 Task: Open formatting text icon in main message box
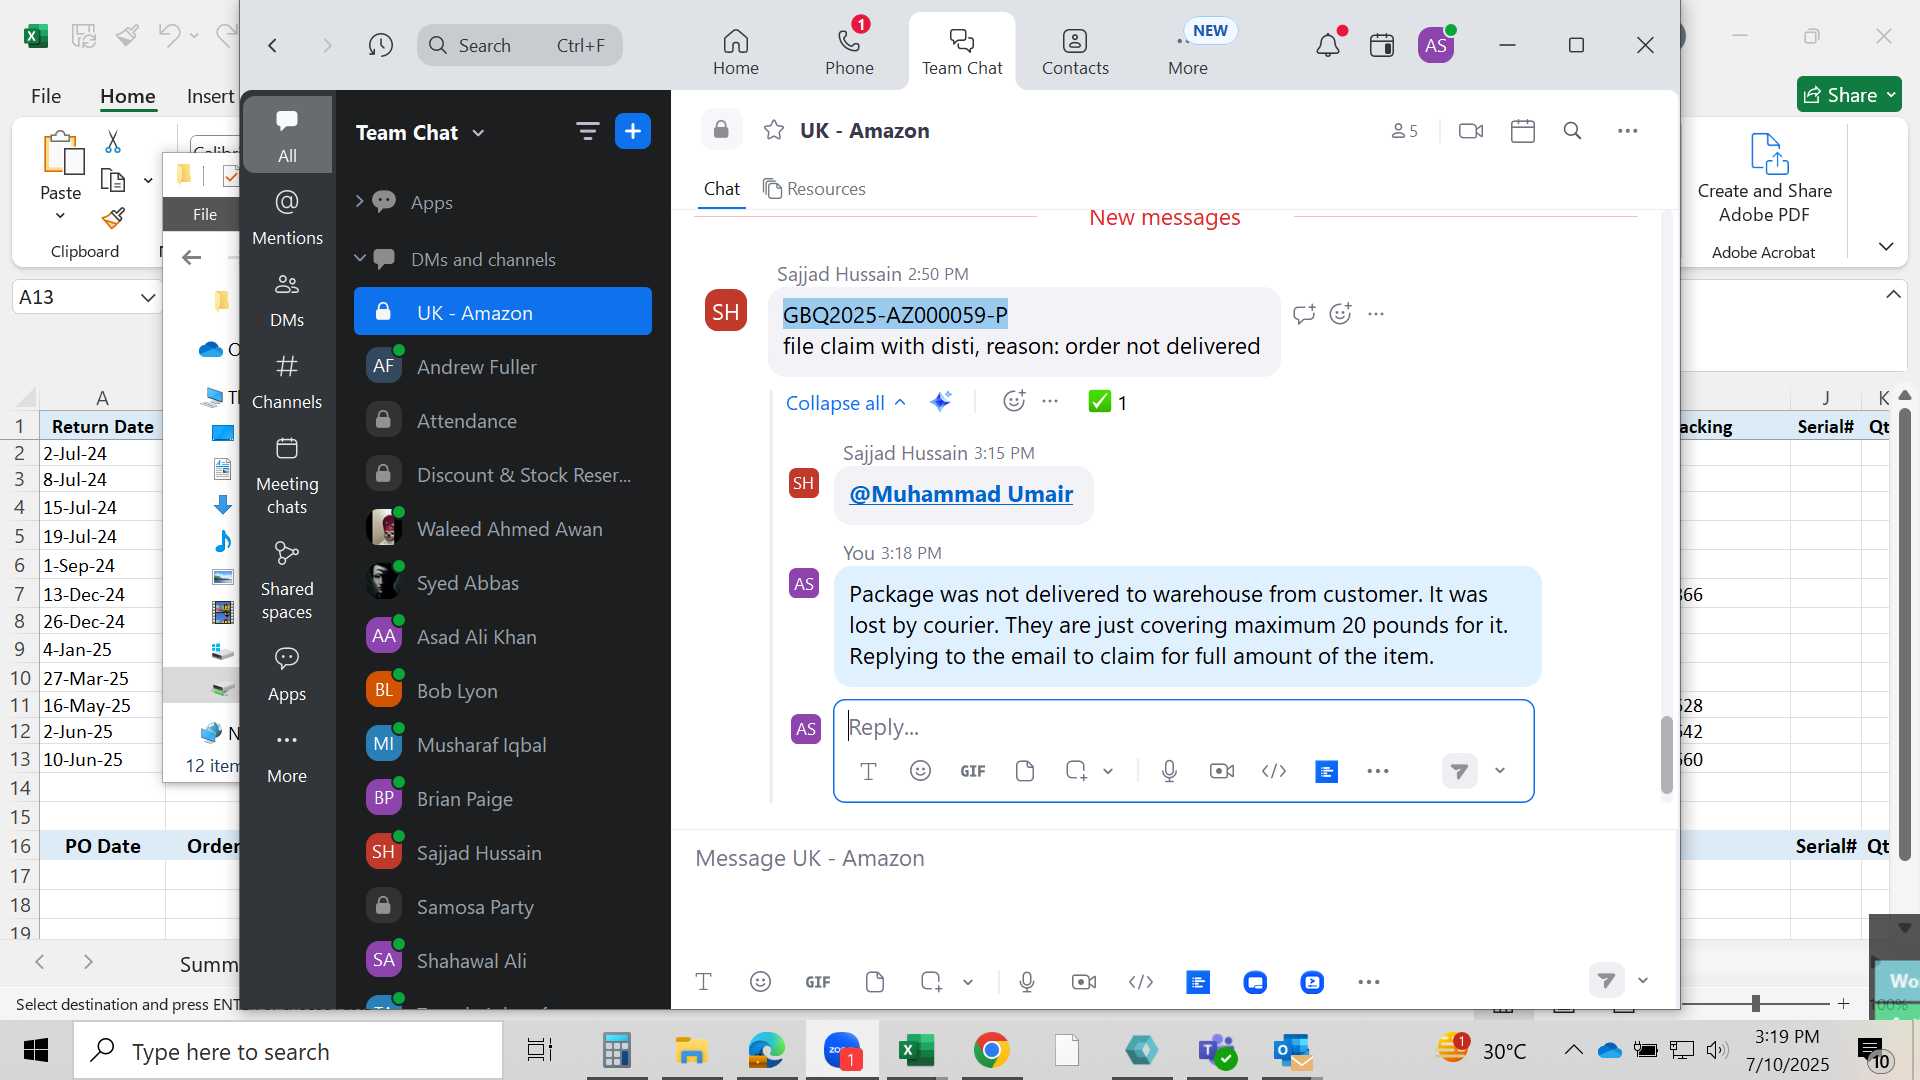pyautogui.click(x=703, y=982)
